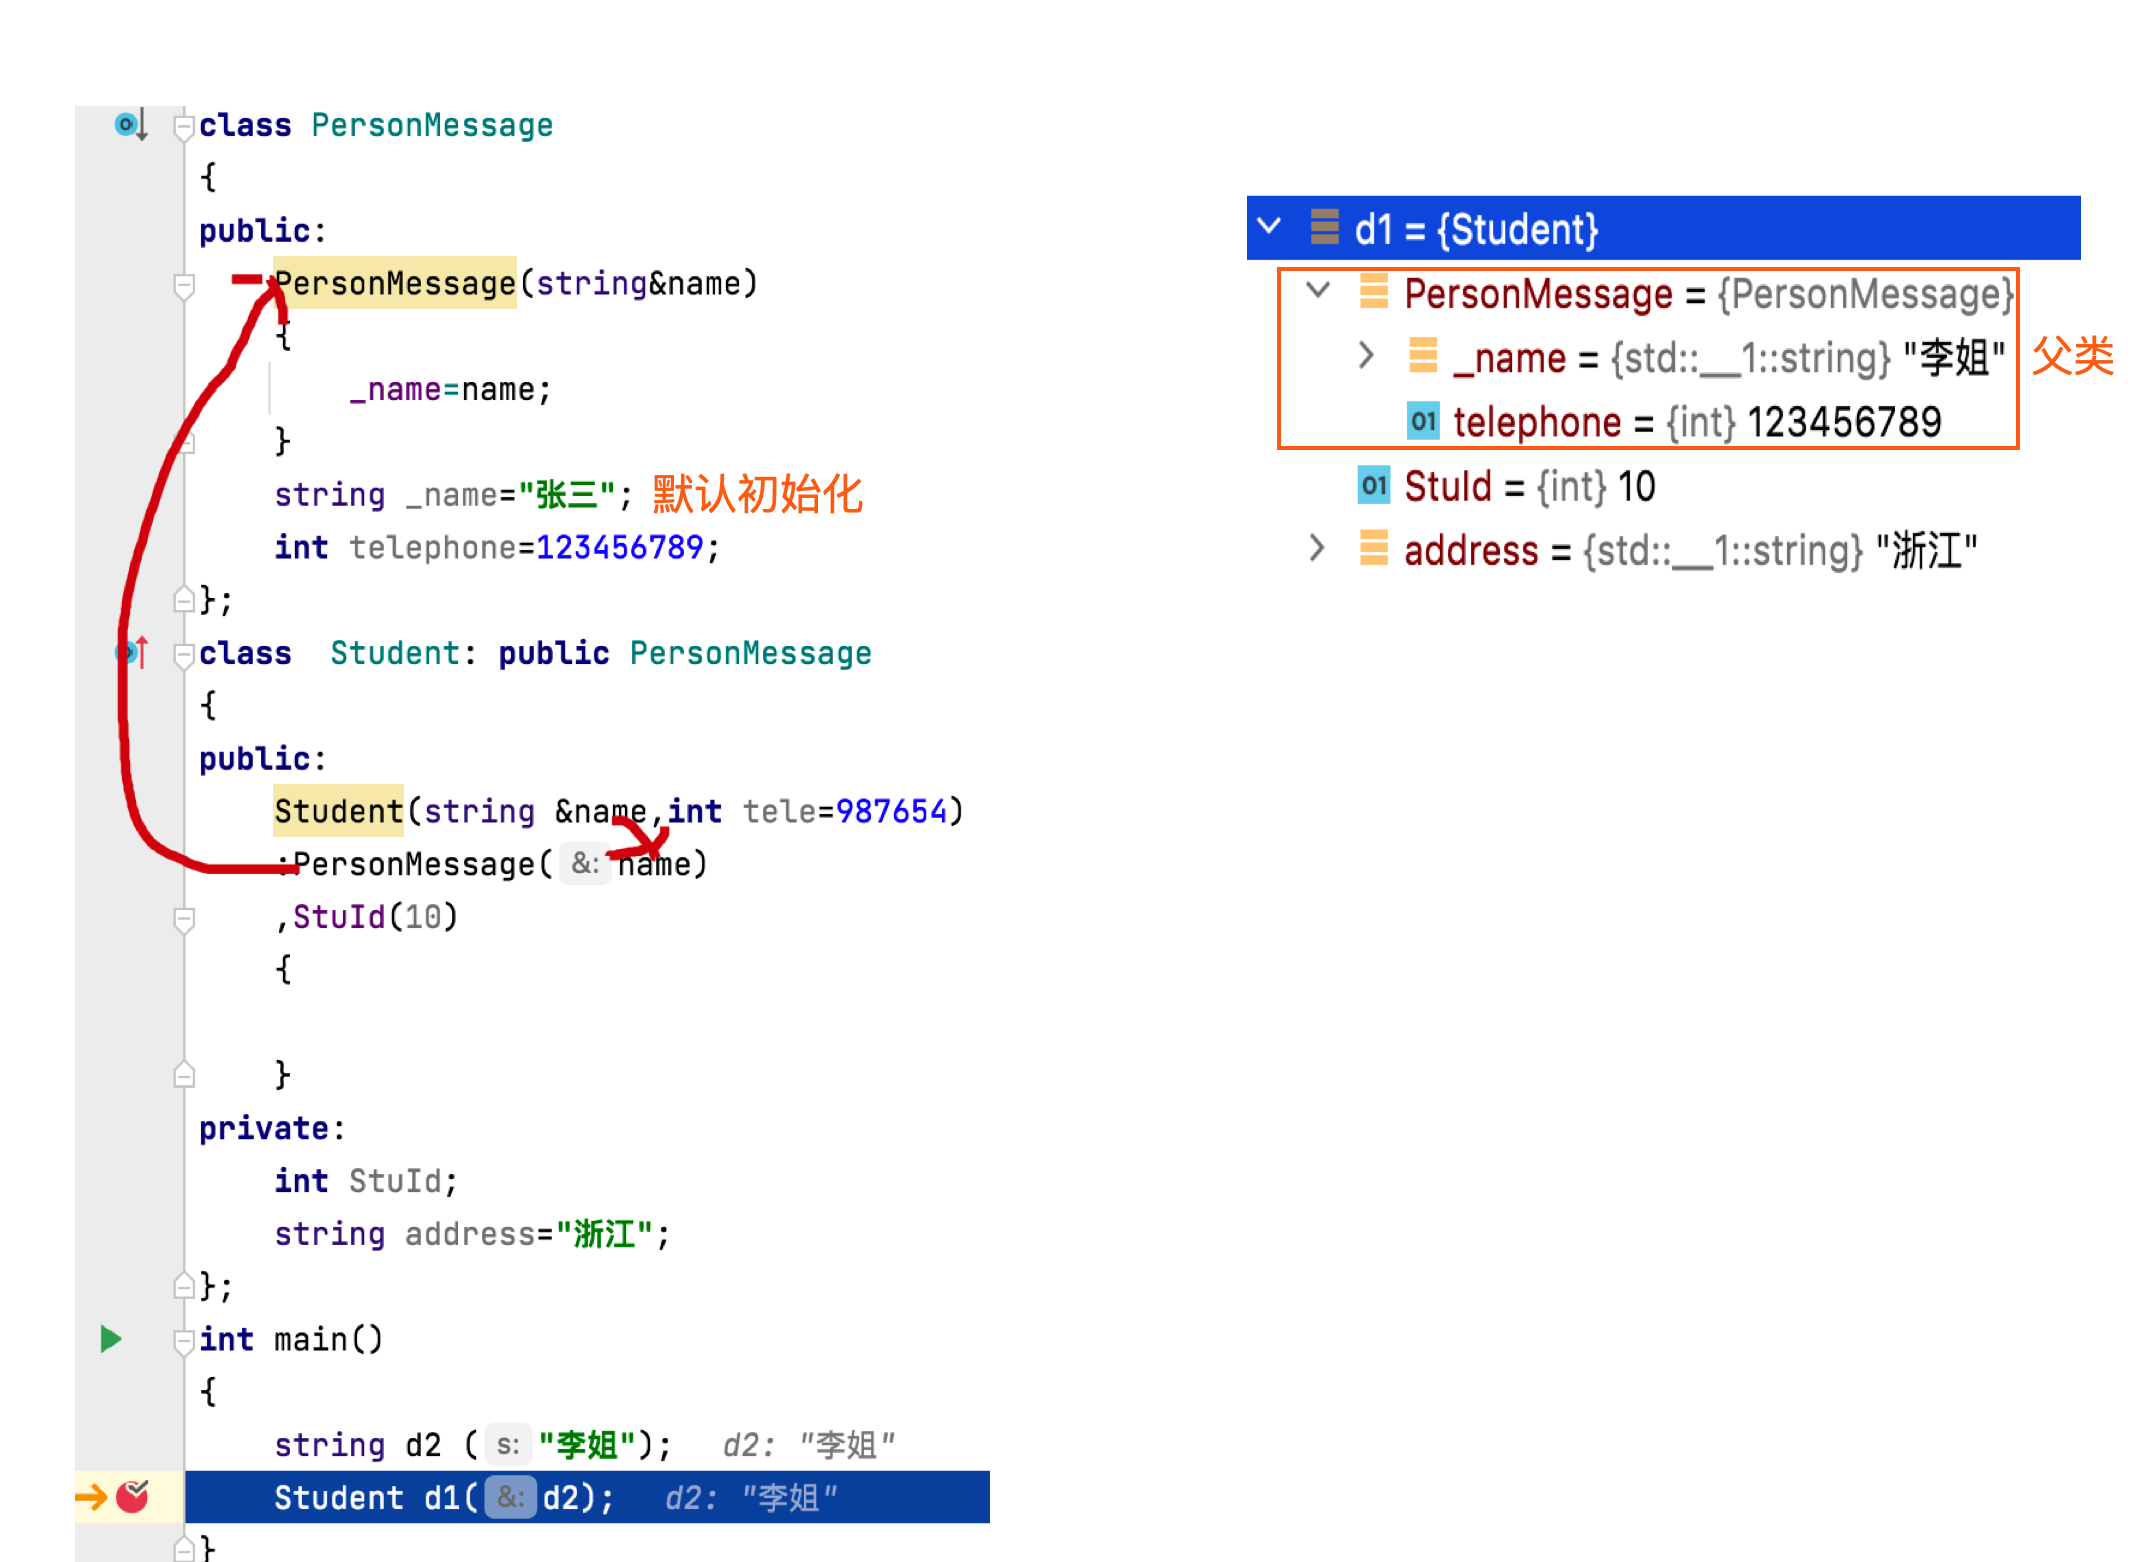Click the "张三" string literal
The image size is (2152, 1562).
pyautogui.click(x=566, y=494)
